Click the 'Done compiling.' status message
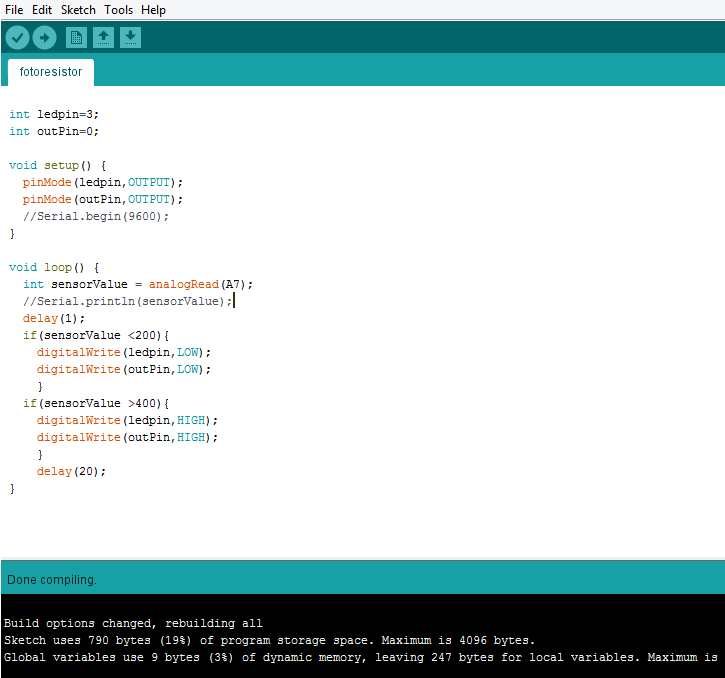Image resolution: width=725 pixels, height=678 pixels. 52,580
